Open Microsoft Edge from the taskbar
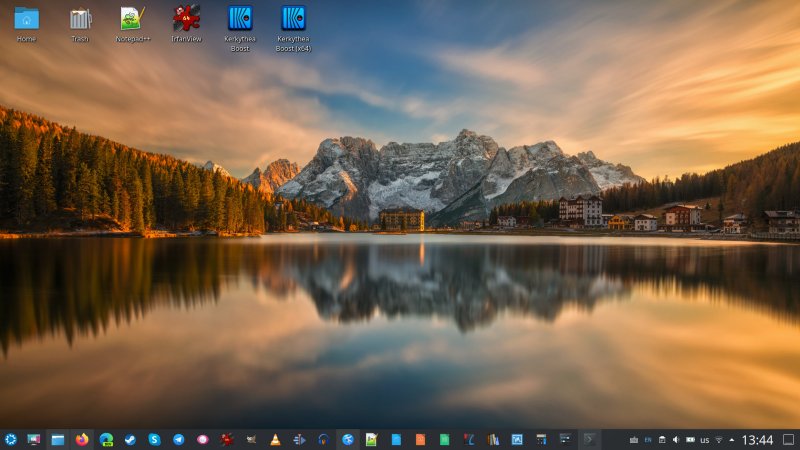The width and height of the screenshot is (800, 450). tap(106, 439)
